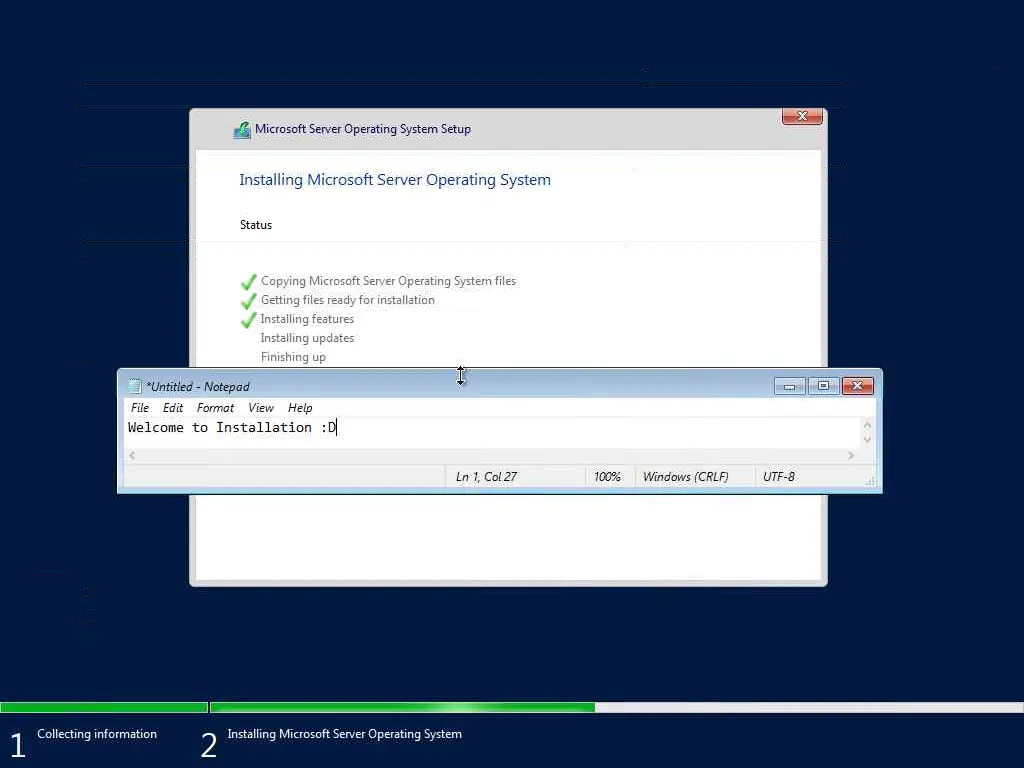The width and height of the screenshot is (1024, 768).
Task: Open the Help menu in Notepad
Action: pyautogui.click(x=300, y=408)
